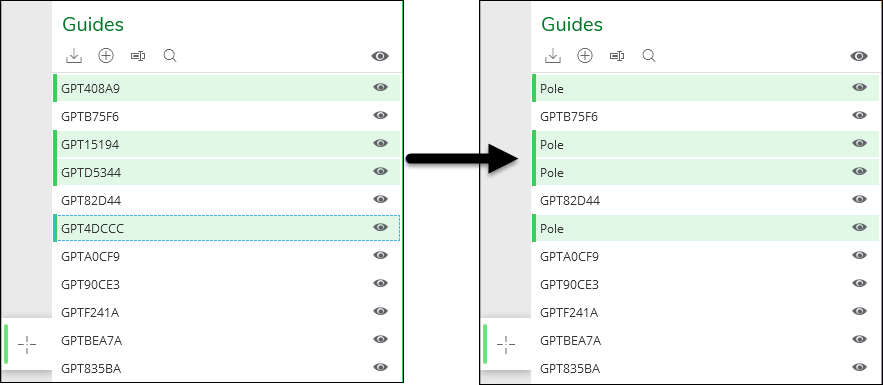Click the import guides icon in left panel
This screenshot has width=883, height=385.
pos(74,56)
